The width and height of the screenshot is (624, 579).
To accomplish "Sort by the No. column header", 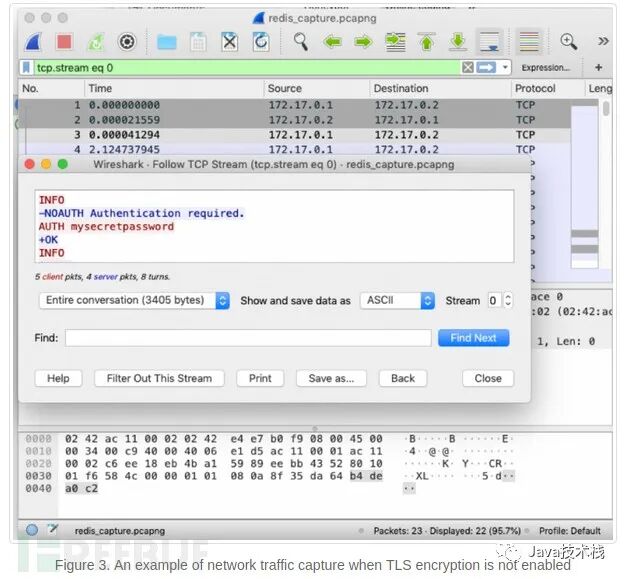I will [51, 88].
